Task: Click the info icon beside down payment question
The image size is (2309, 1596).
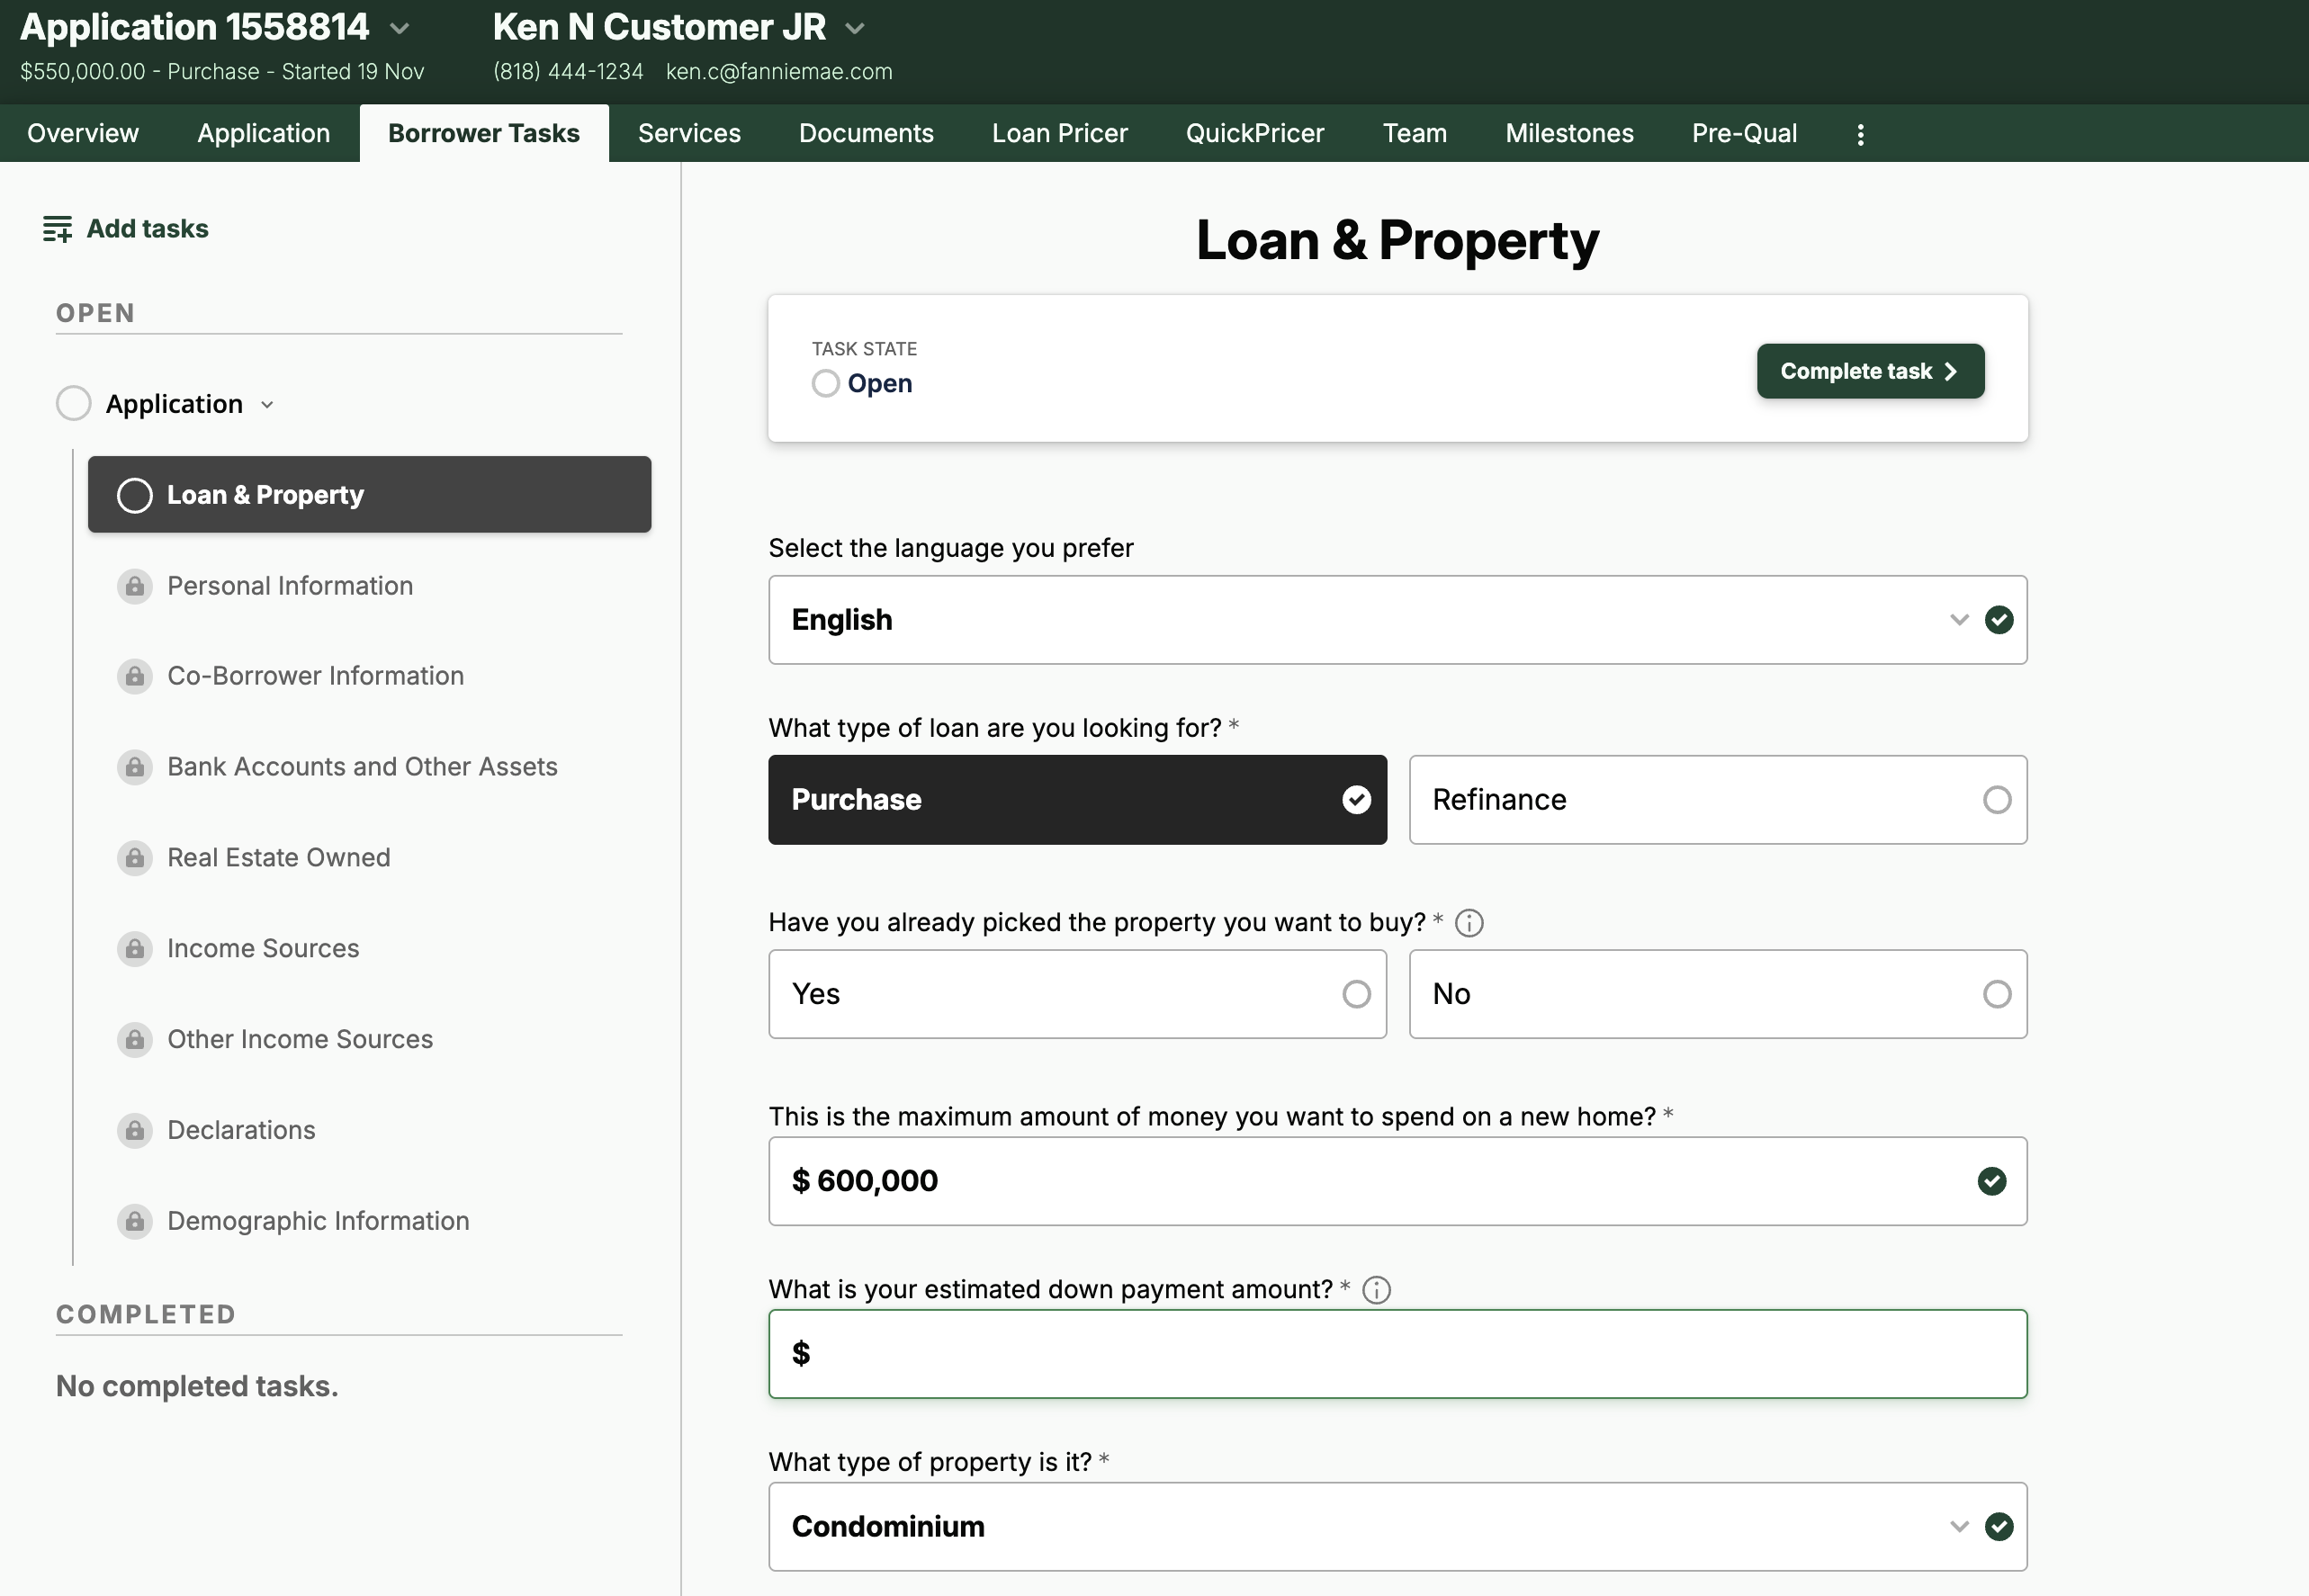Action: [x=1376, y=1290]
